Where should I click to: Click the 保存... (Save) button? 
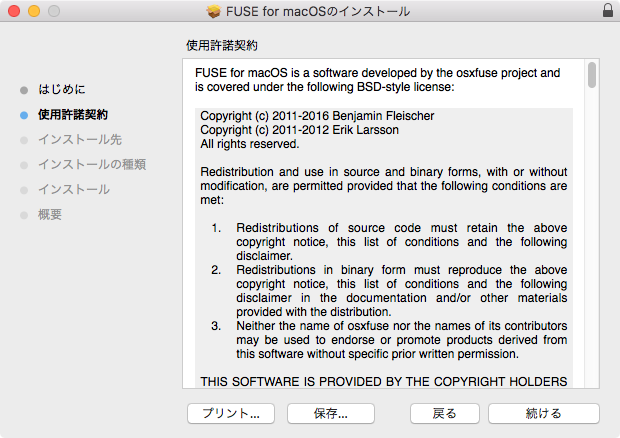[x=331, y=413]
